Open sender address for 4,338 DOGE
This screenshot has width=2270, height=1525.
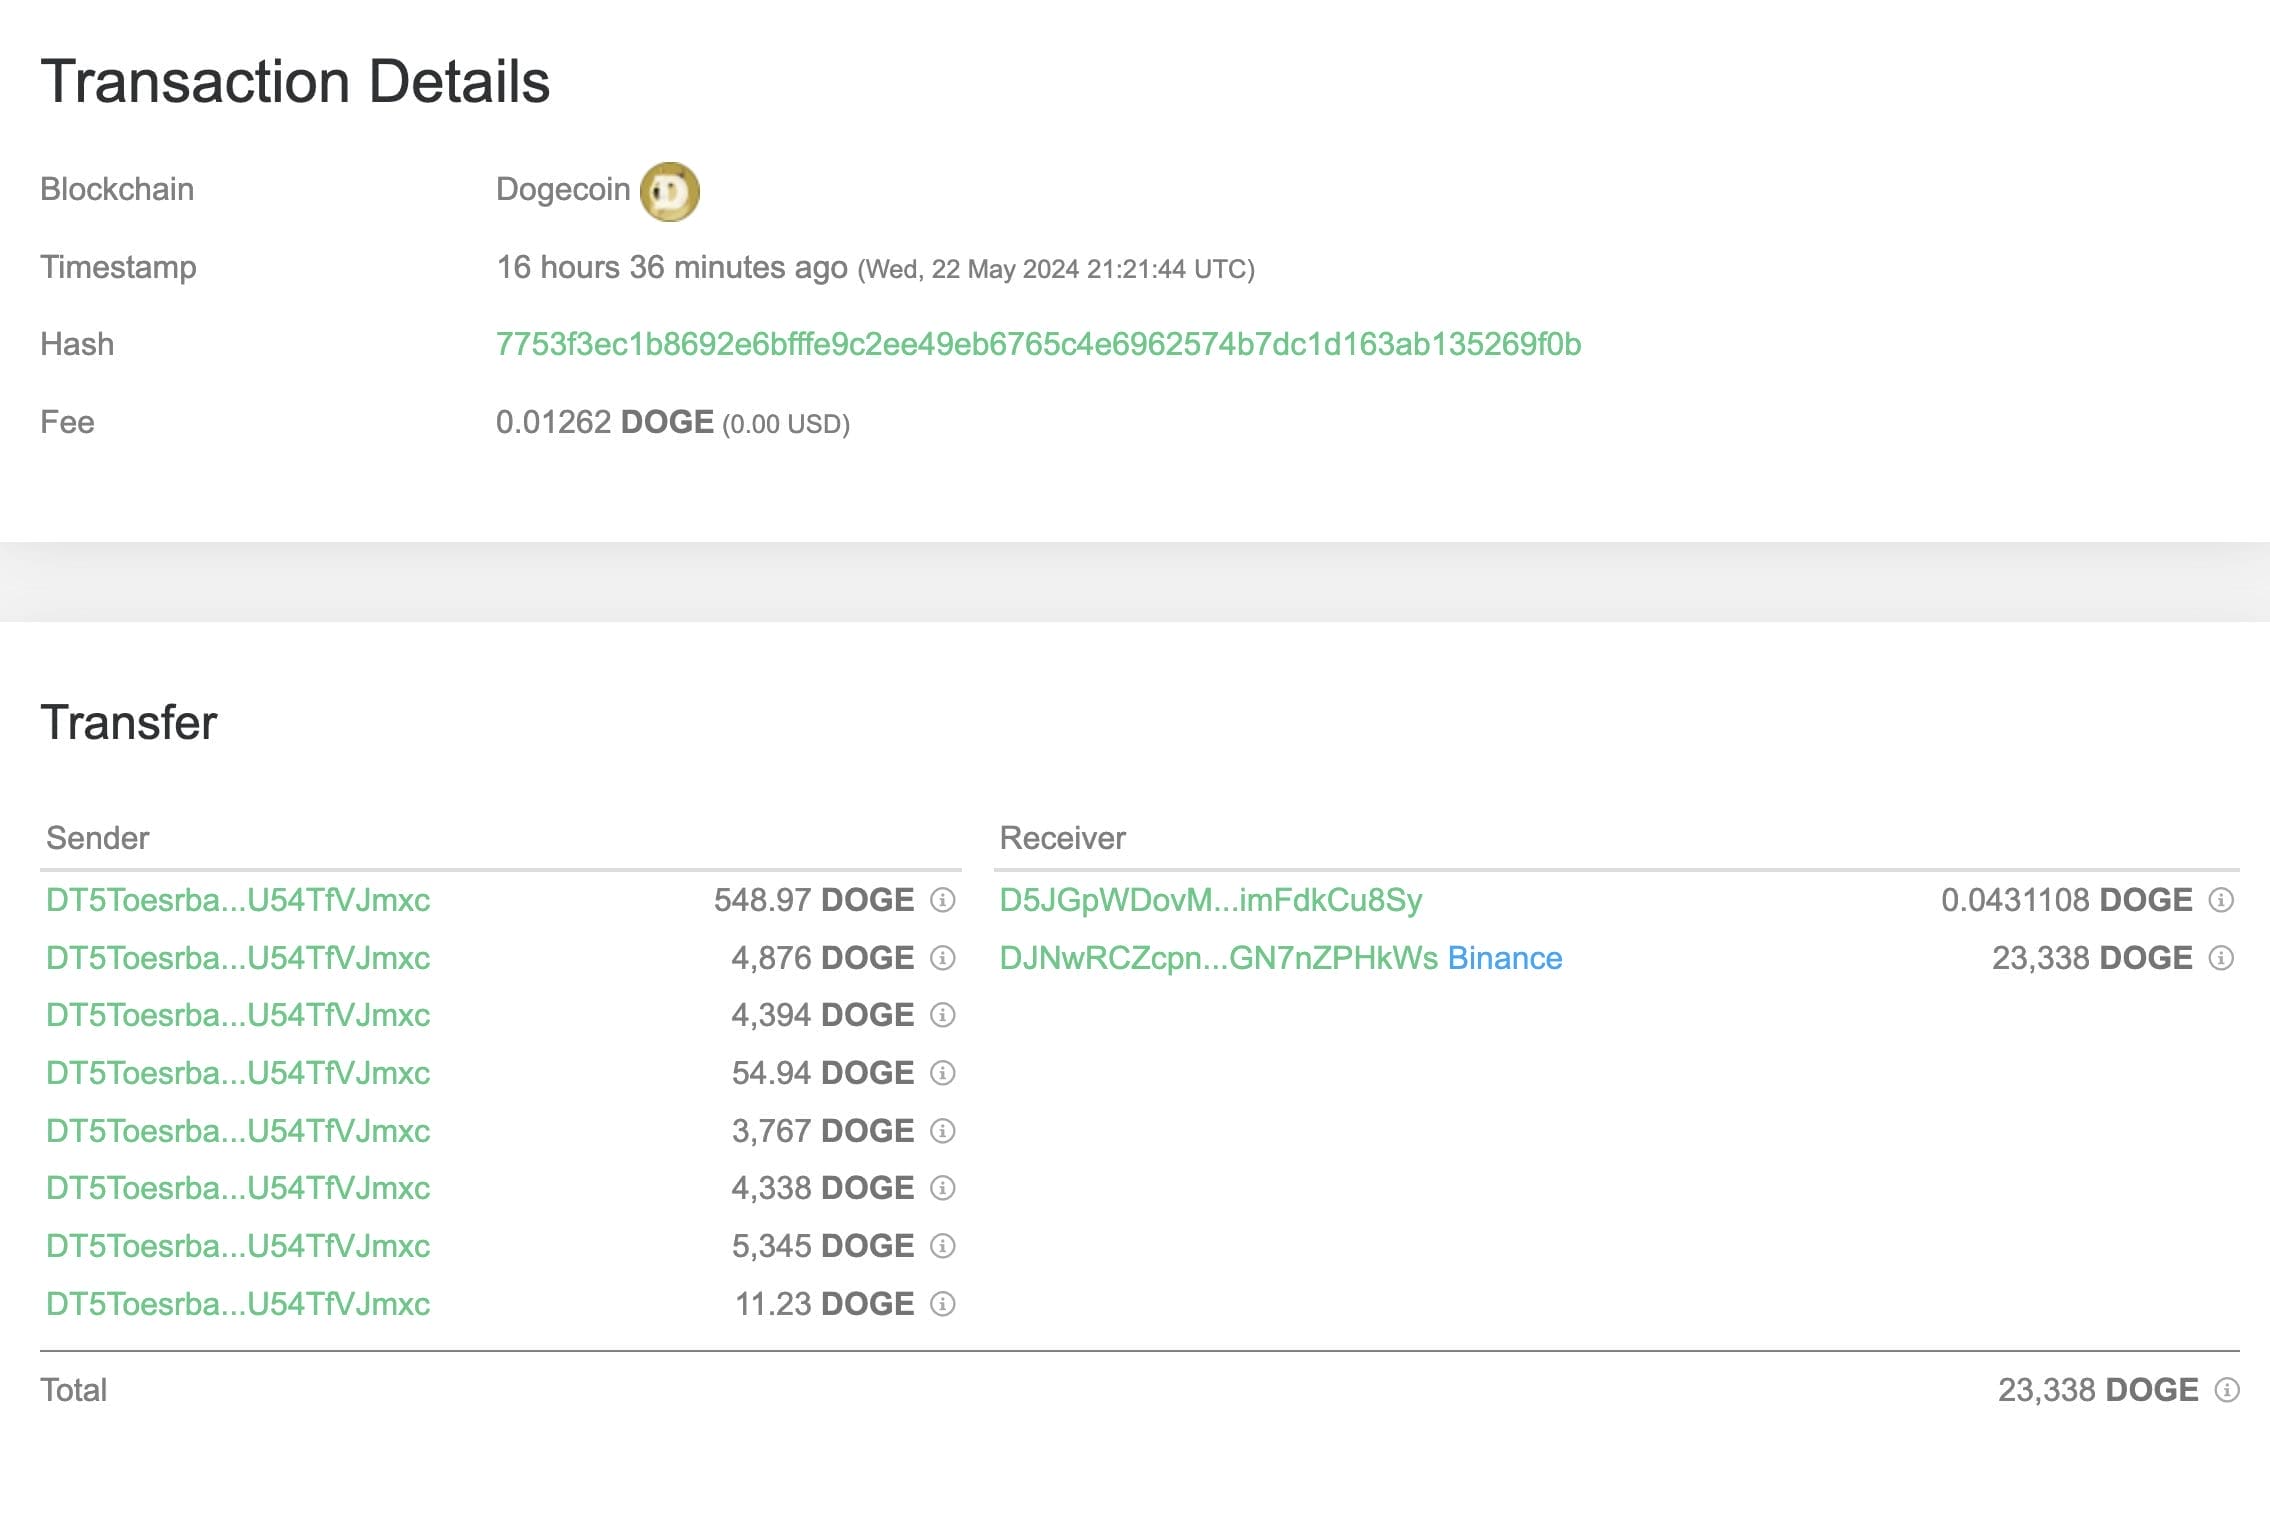(238, 1188)
